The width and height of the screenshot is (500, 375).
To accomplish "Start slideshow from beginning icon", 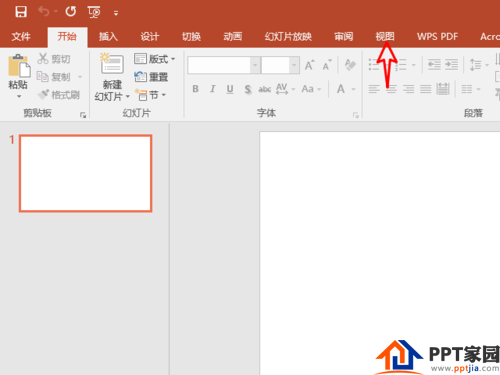I will (x=94, y=12).
